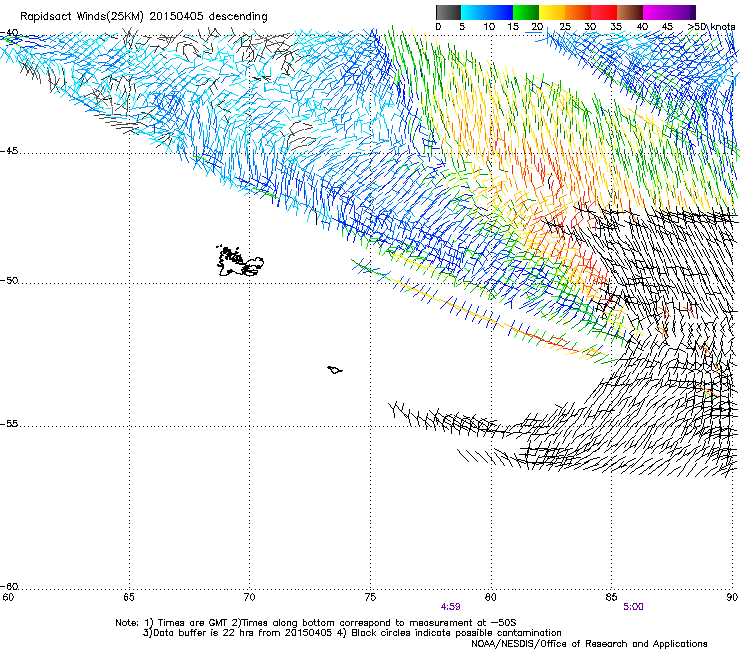Click the note line '3)Data buffer is 22 hrs'

point(352,633)
